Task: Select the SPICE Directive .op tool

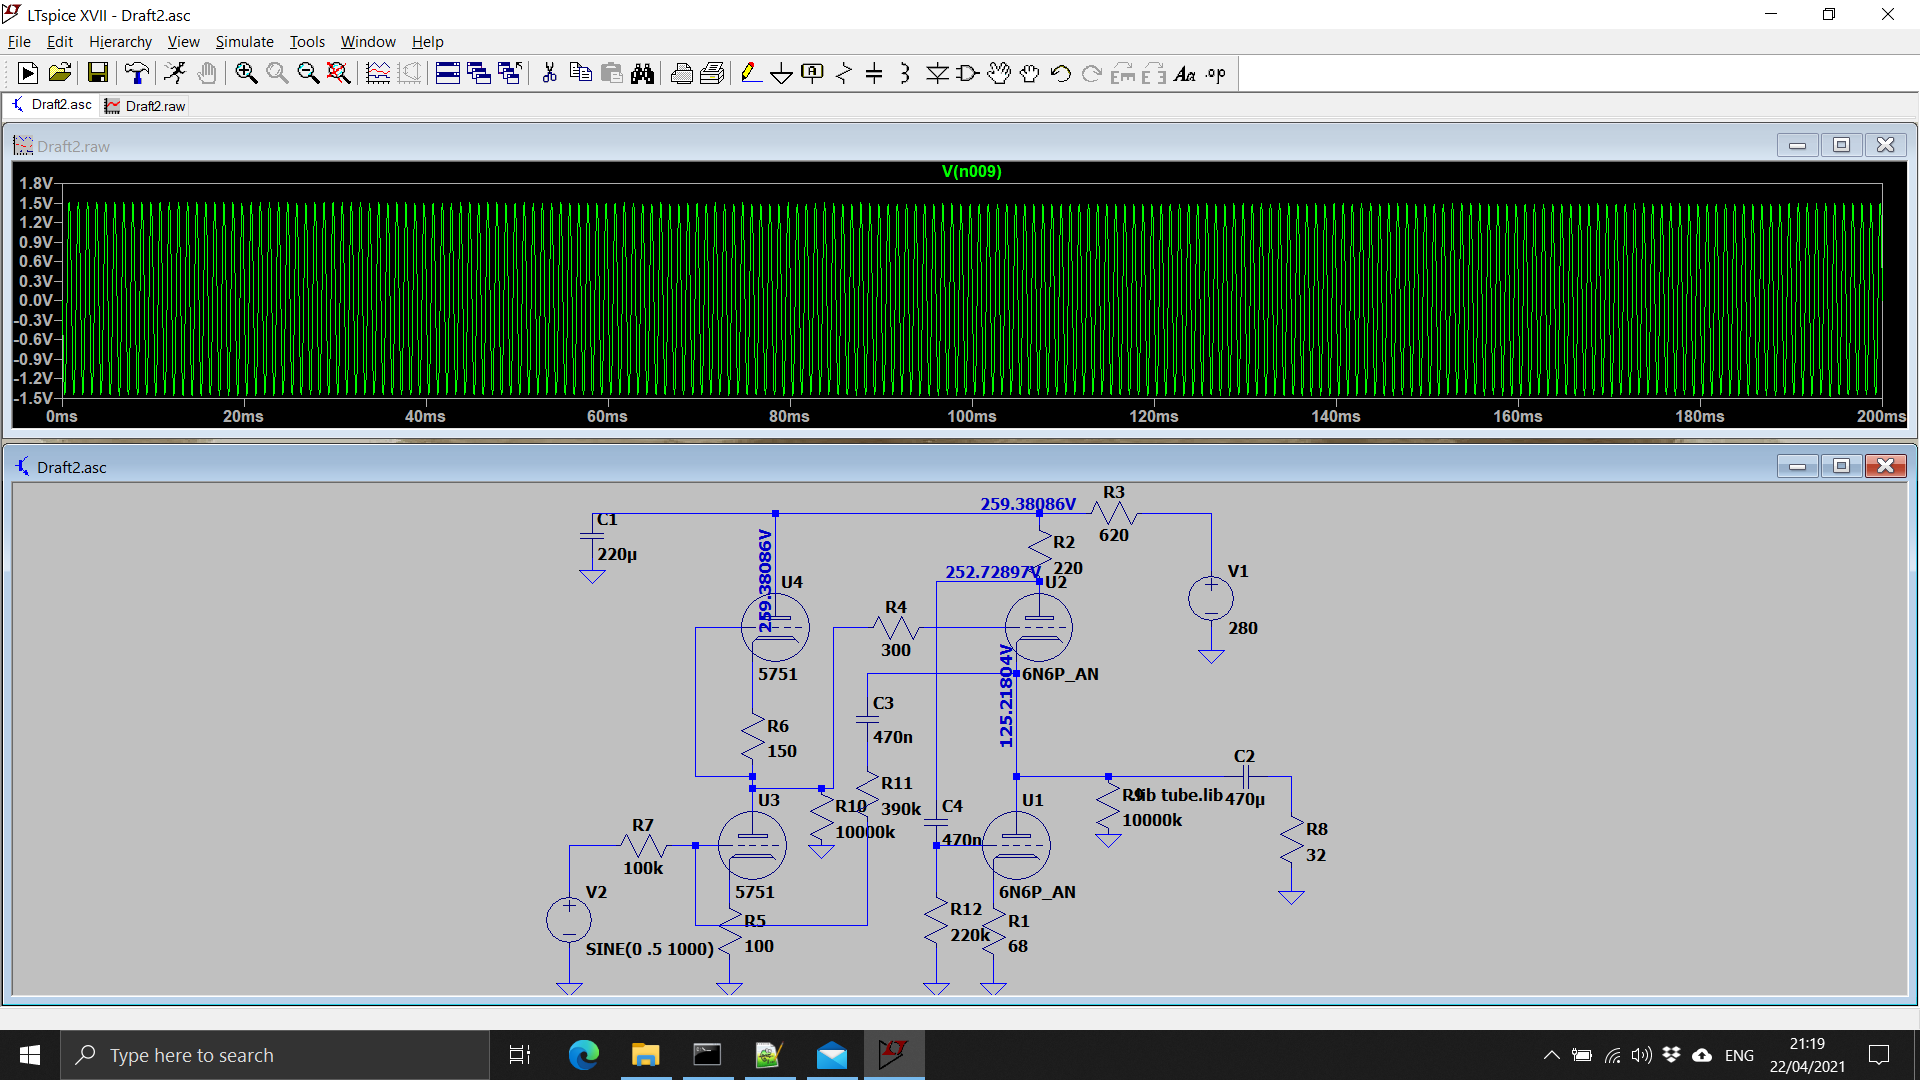Action: coord(1216,73)
